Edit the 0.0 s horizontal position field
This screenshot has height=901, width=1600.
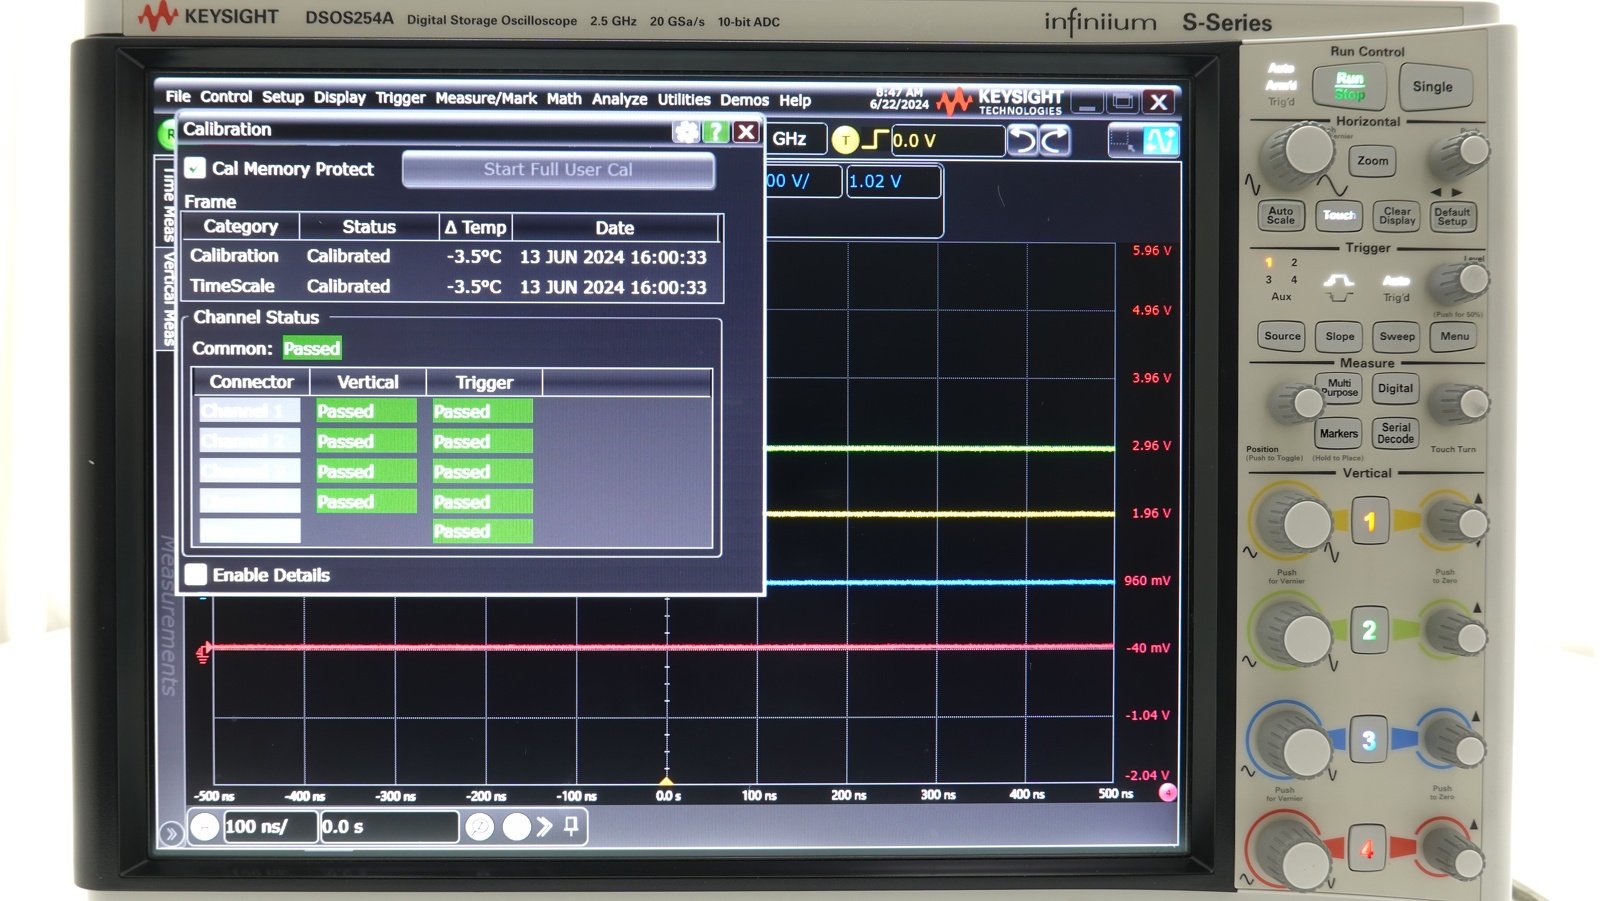(389, 827)
